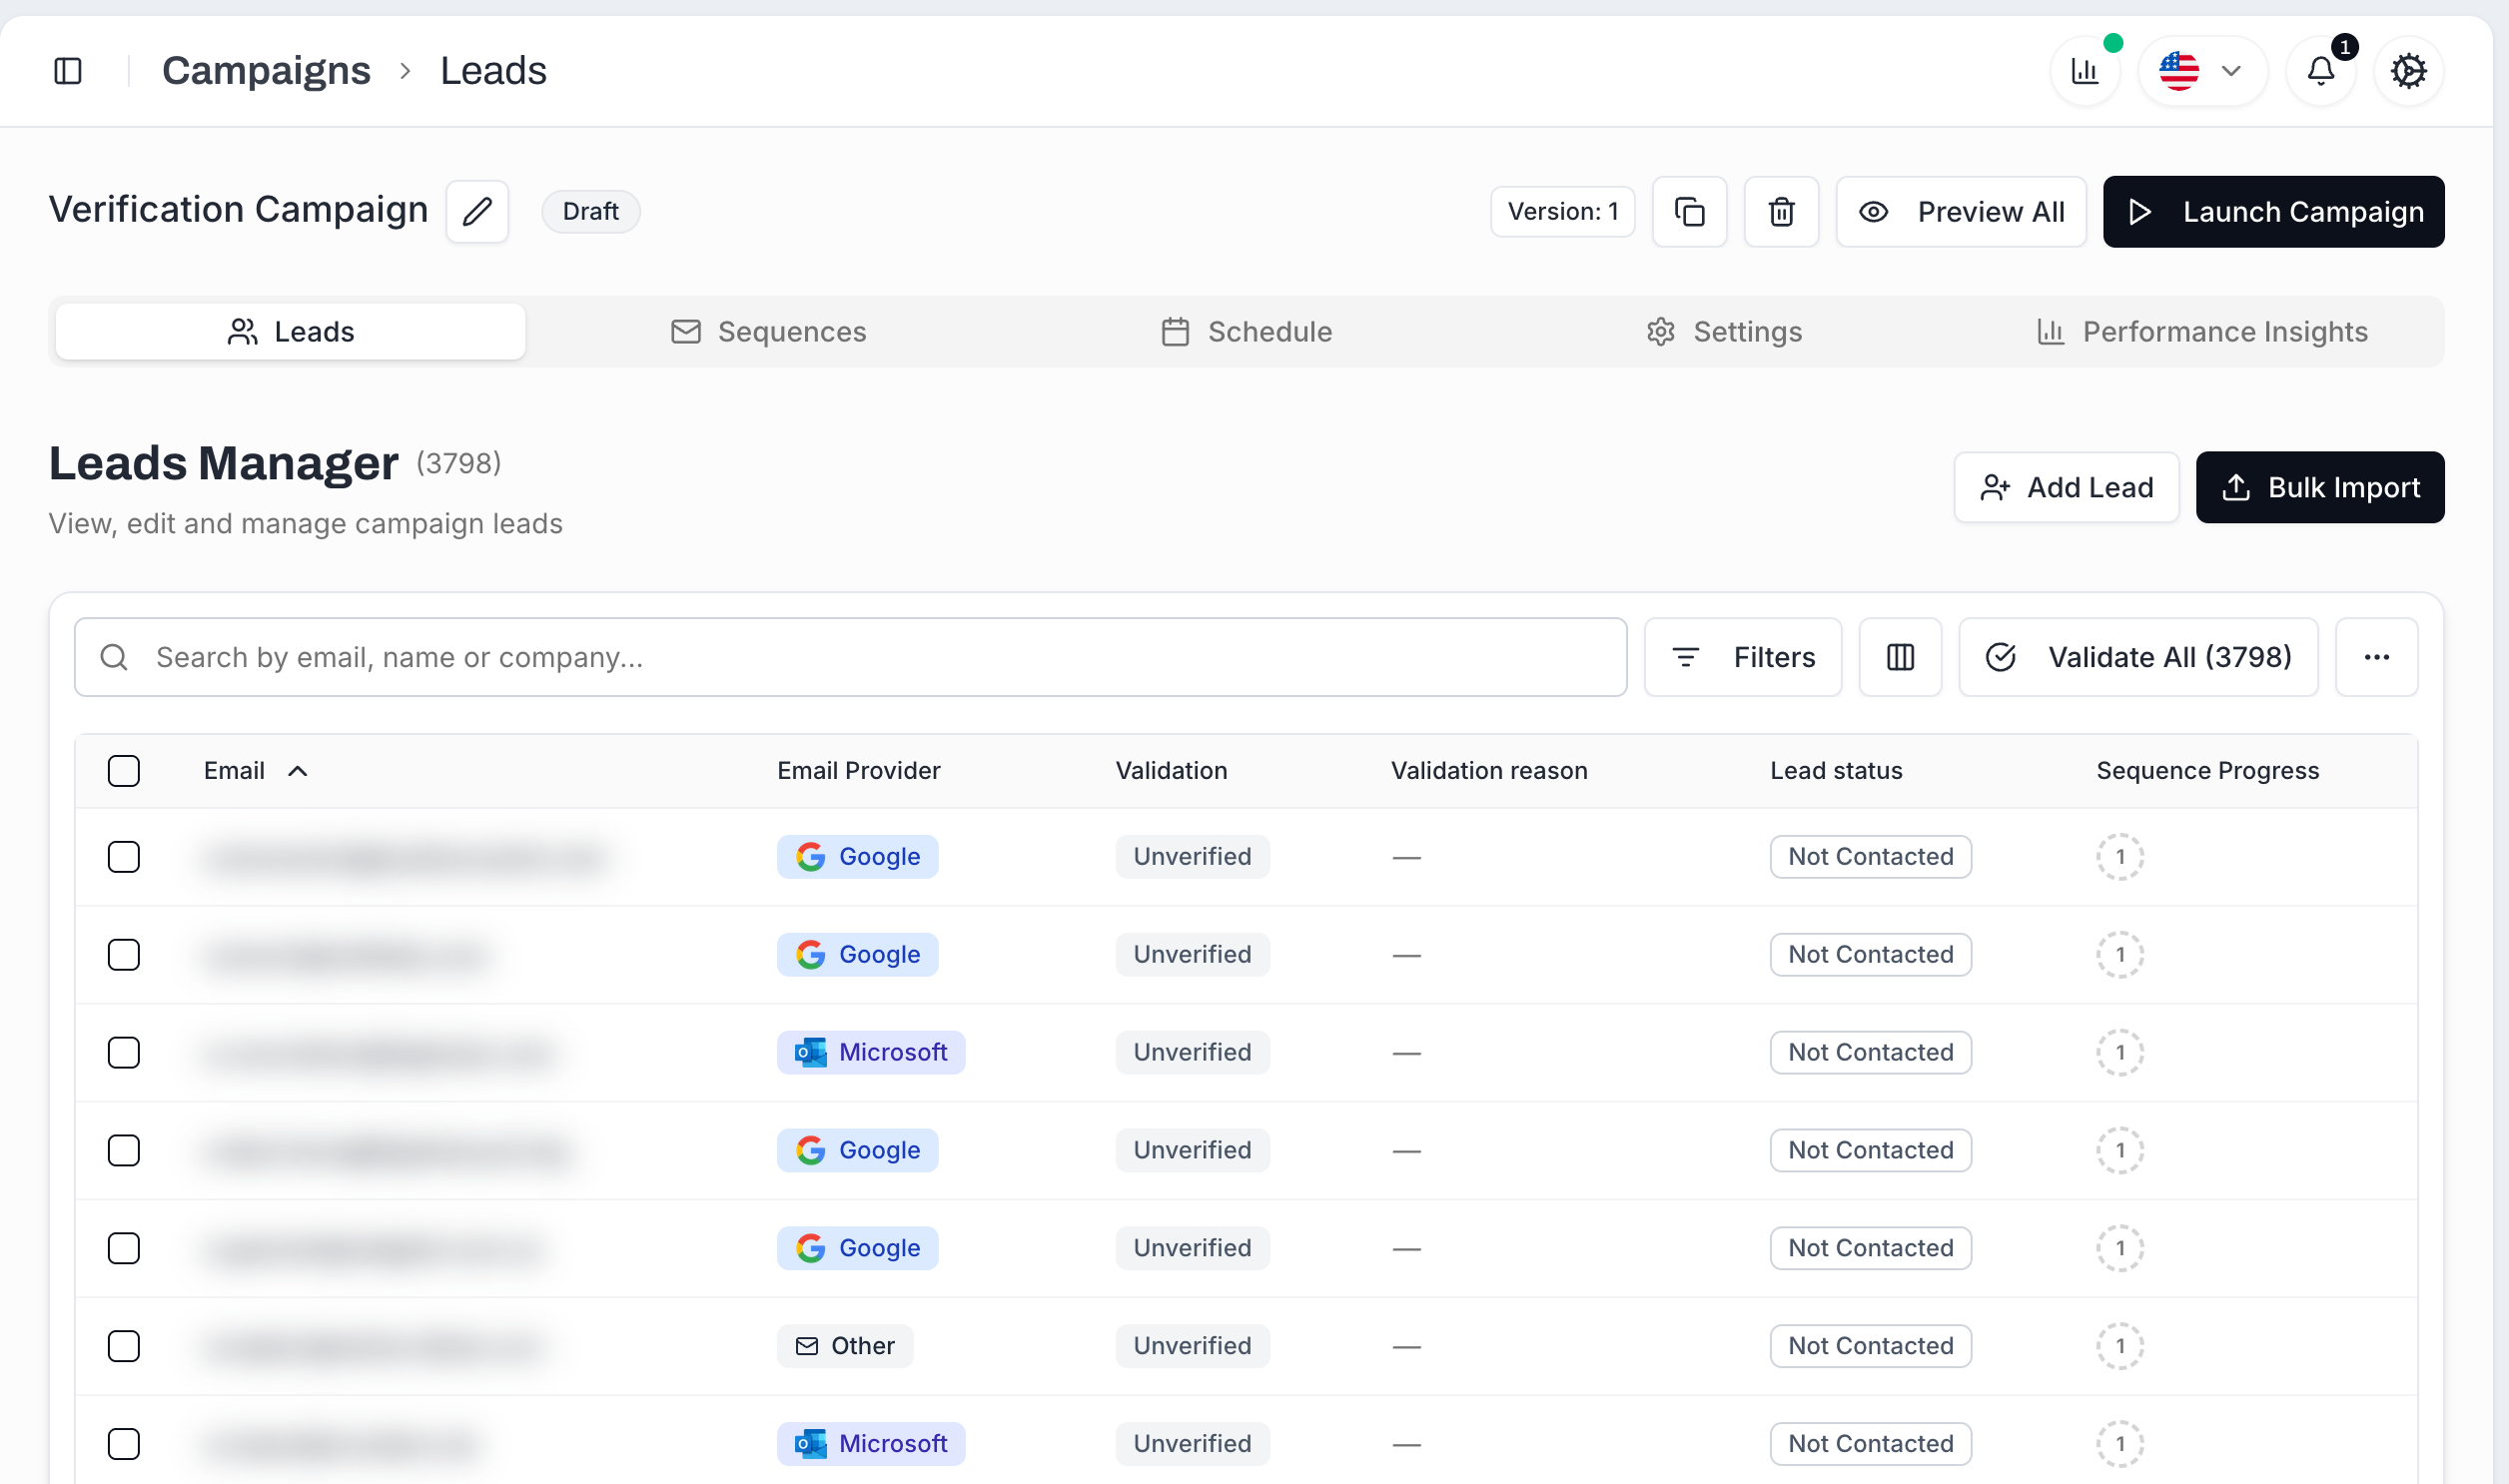Viewport: 2509px width, 1484px height.
Task: Select the last visible row checkbox
Action: coord(124,1445)
